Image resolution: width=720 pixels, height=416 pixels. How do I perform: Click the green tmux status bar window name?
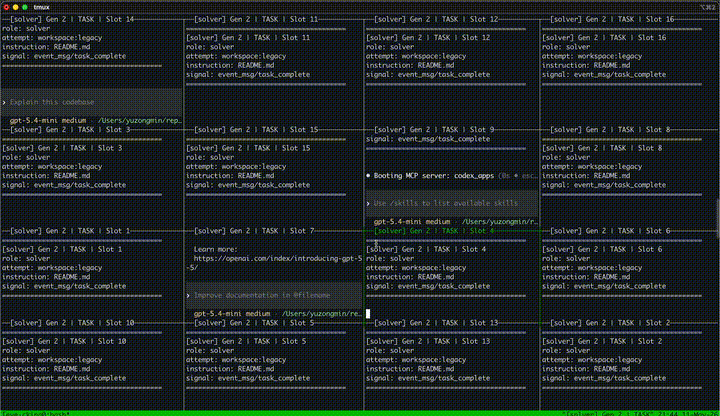[36, 413]
